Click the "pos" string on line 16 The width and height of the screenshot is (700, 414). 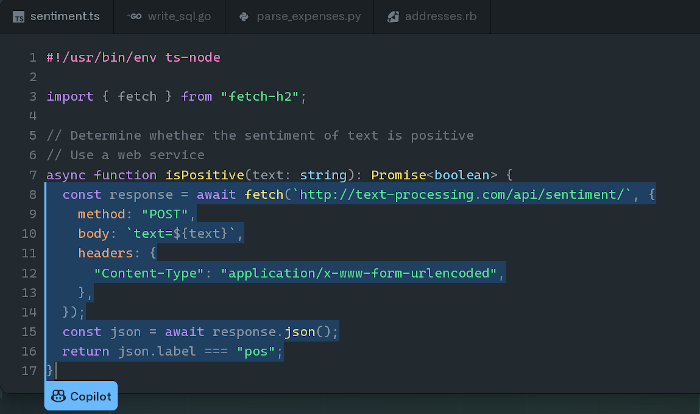256,352
